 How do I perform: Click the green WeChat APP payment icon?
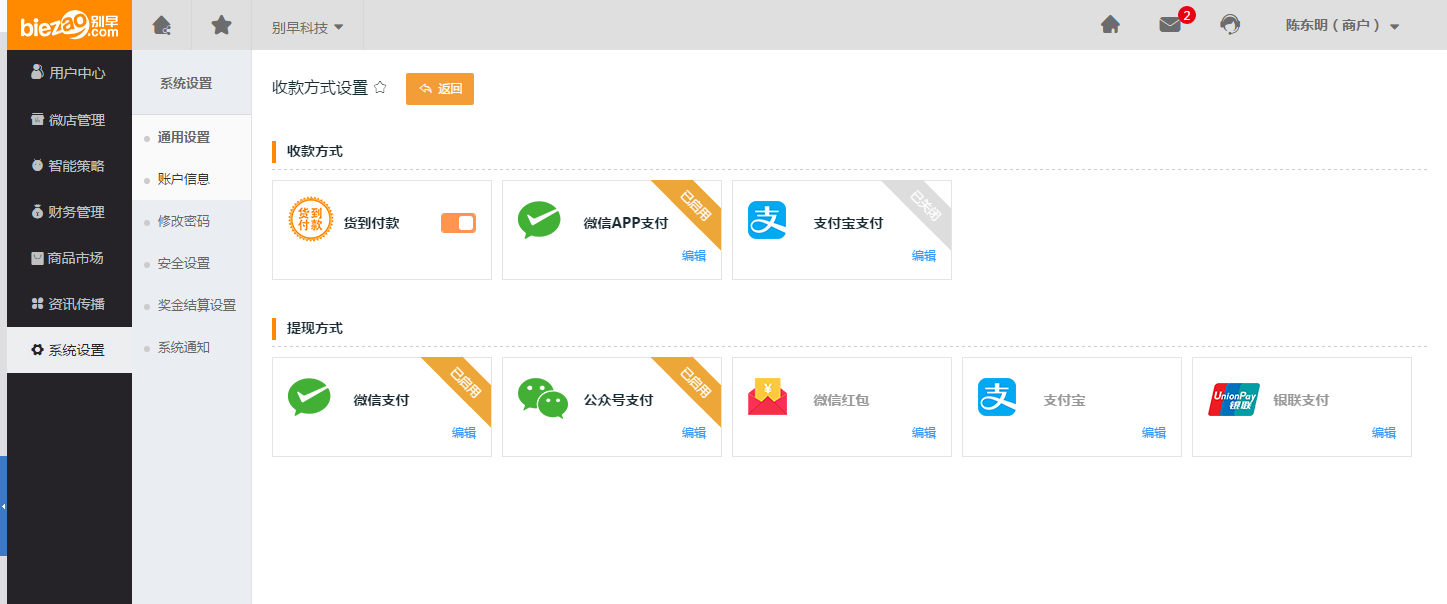[539, 221]
